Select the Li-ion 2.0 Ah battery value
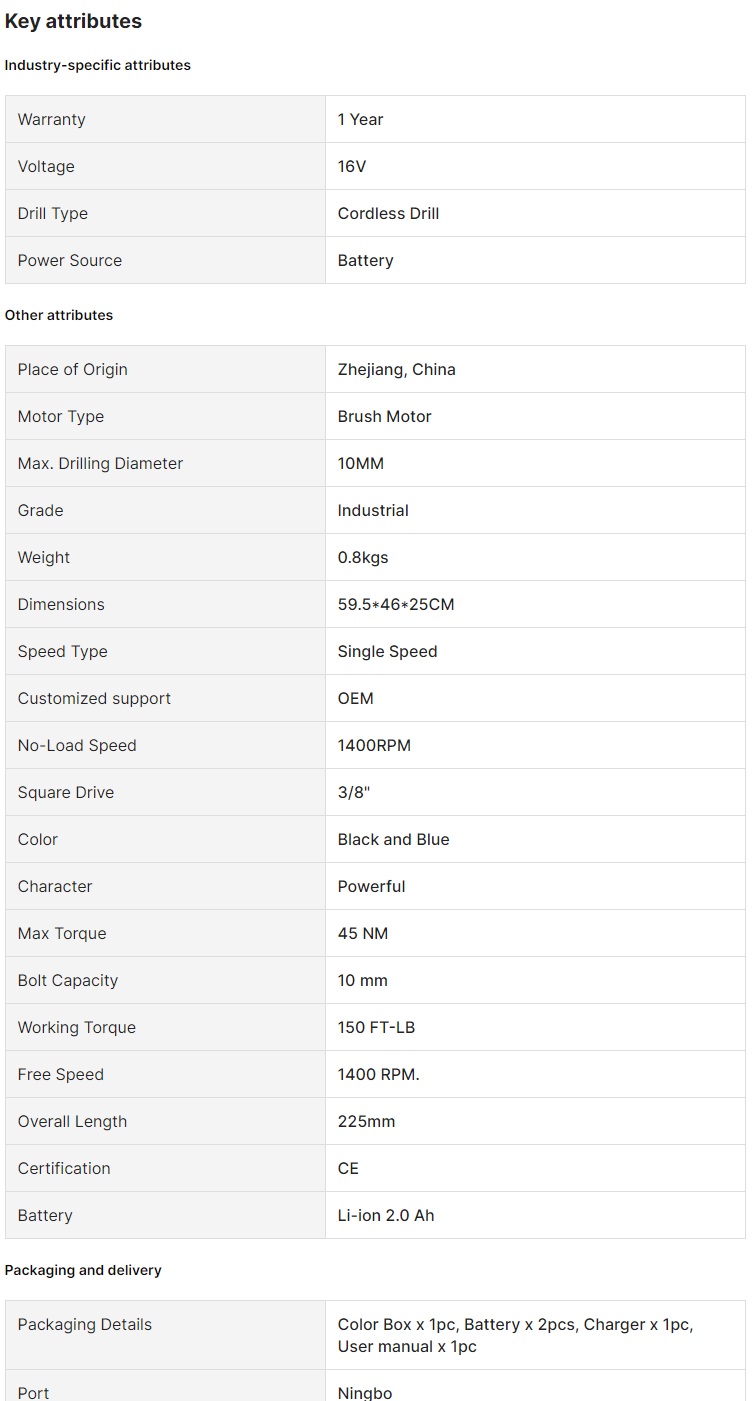 coord(386,1215)
